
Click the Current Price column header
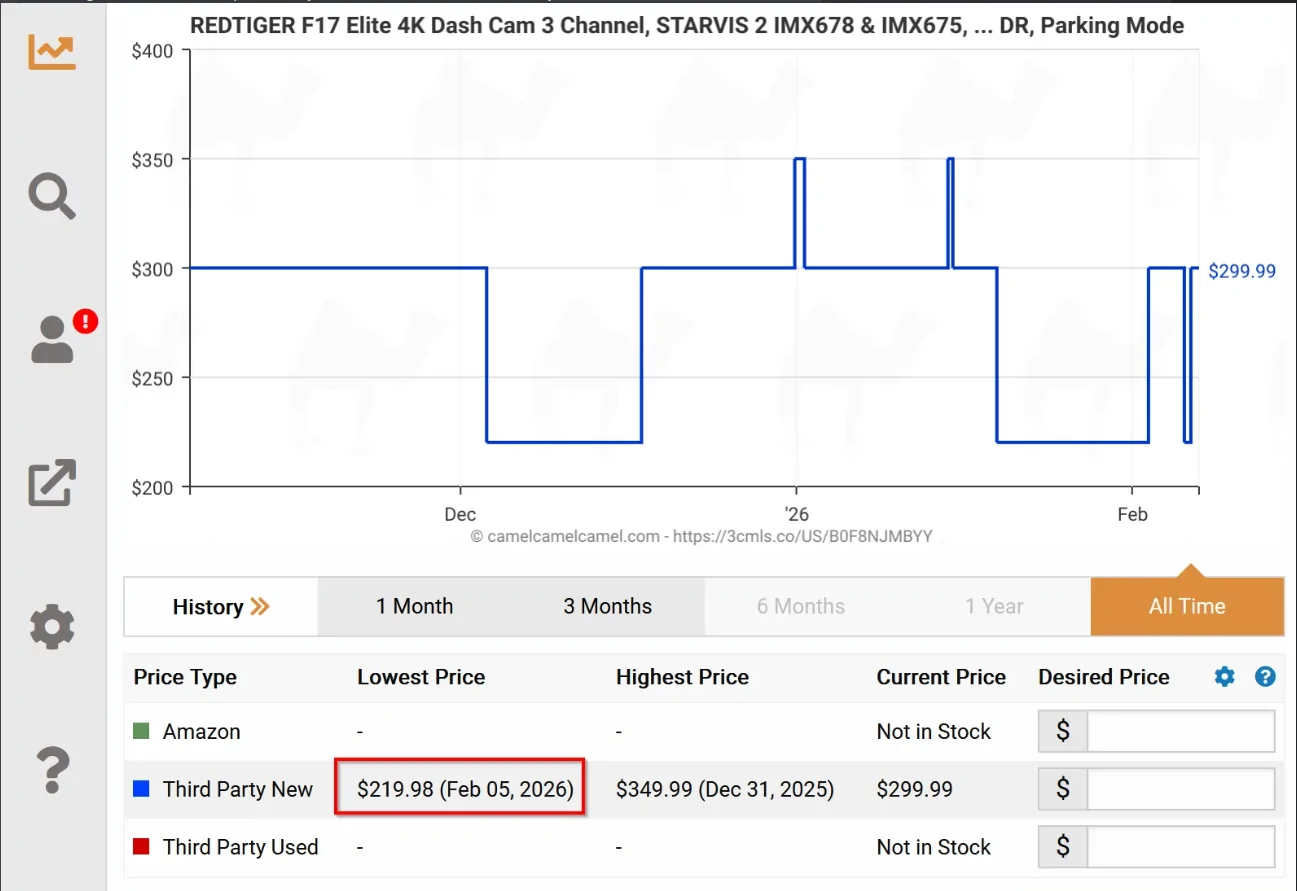click(941, 677)
